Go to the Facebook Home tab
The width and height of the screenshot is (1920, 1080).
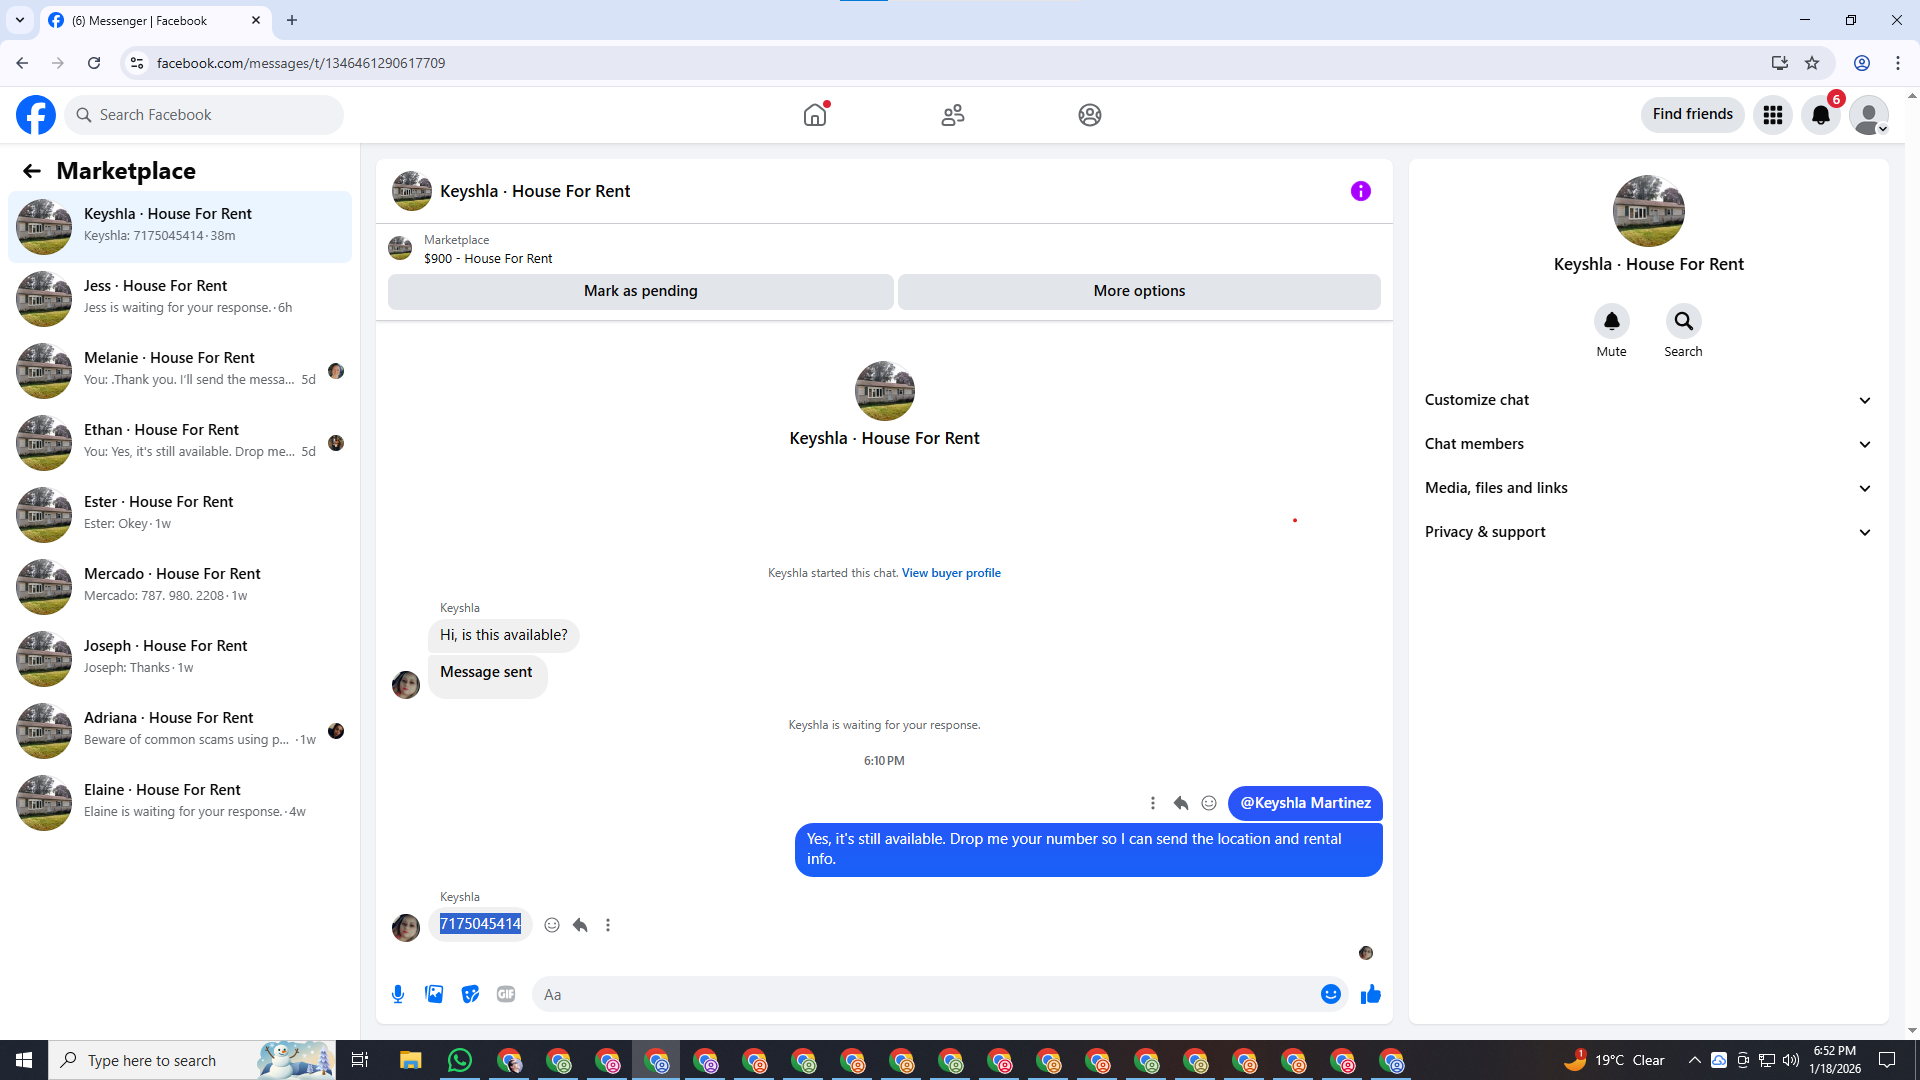[x=815, y=115]
